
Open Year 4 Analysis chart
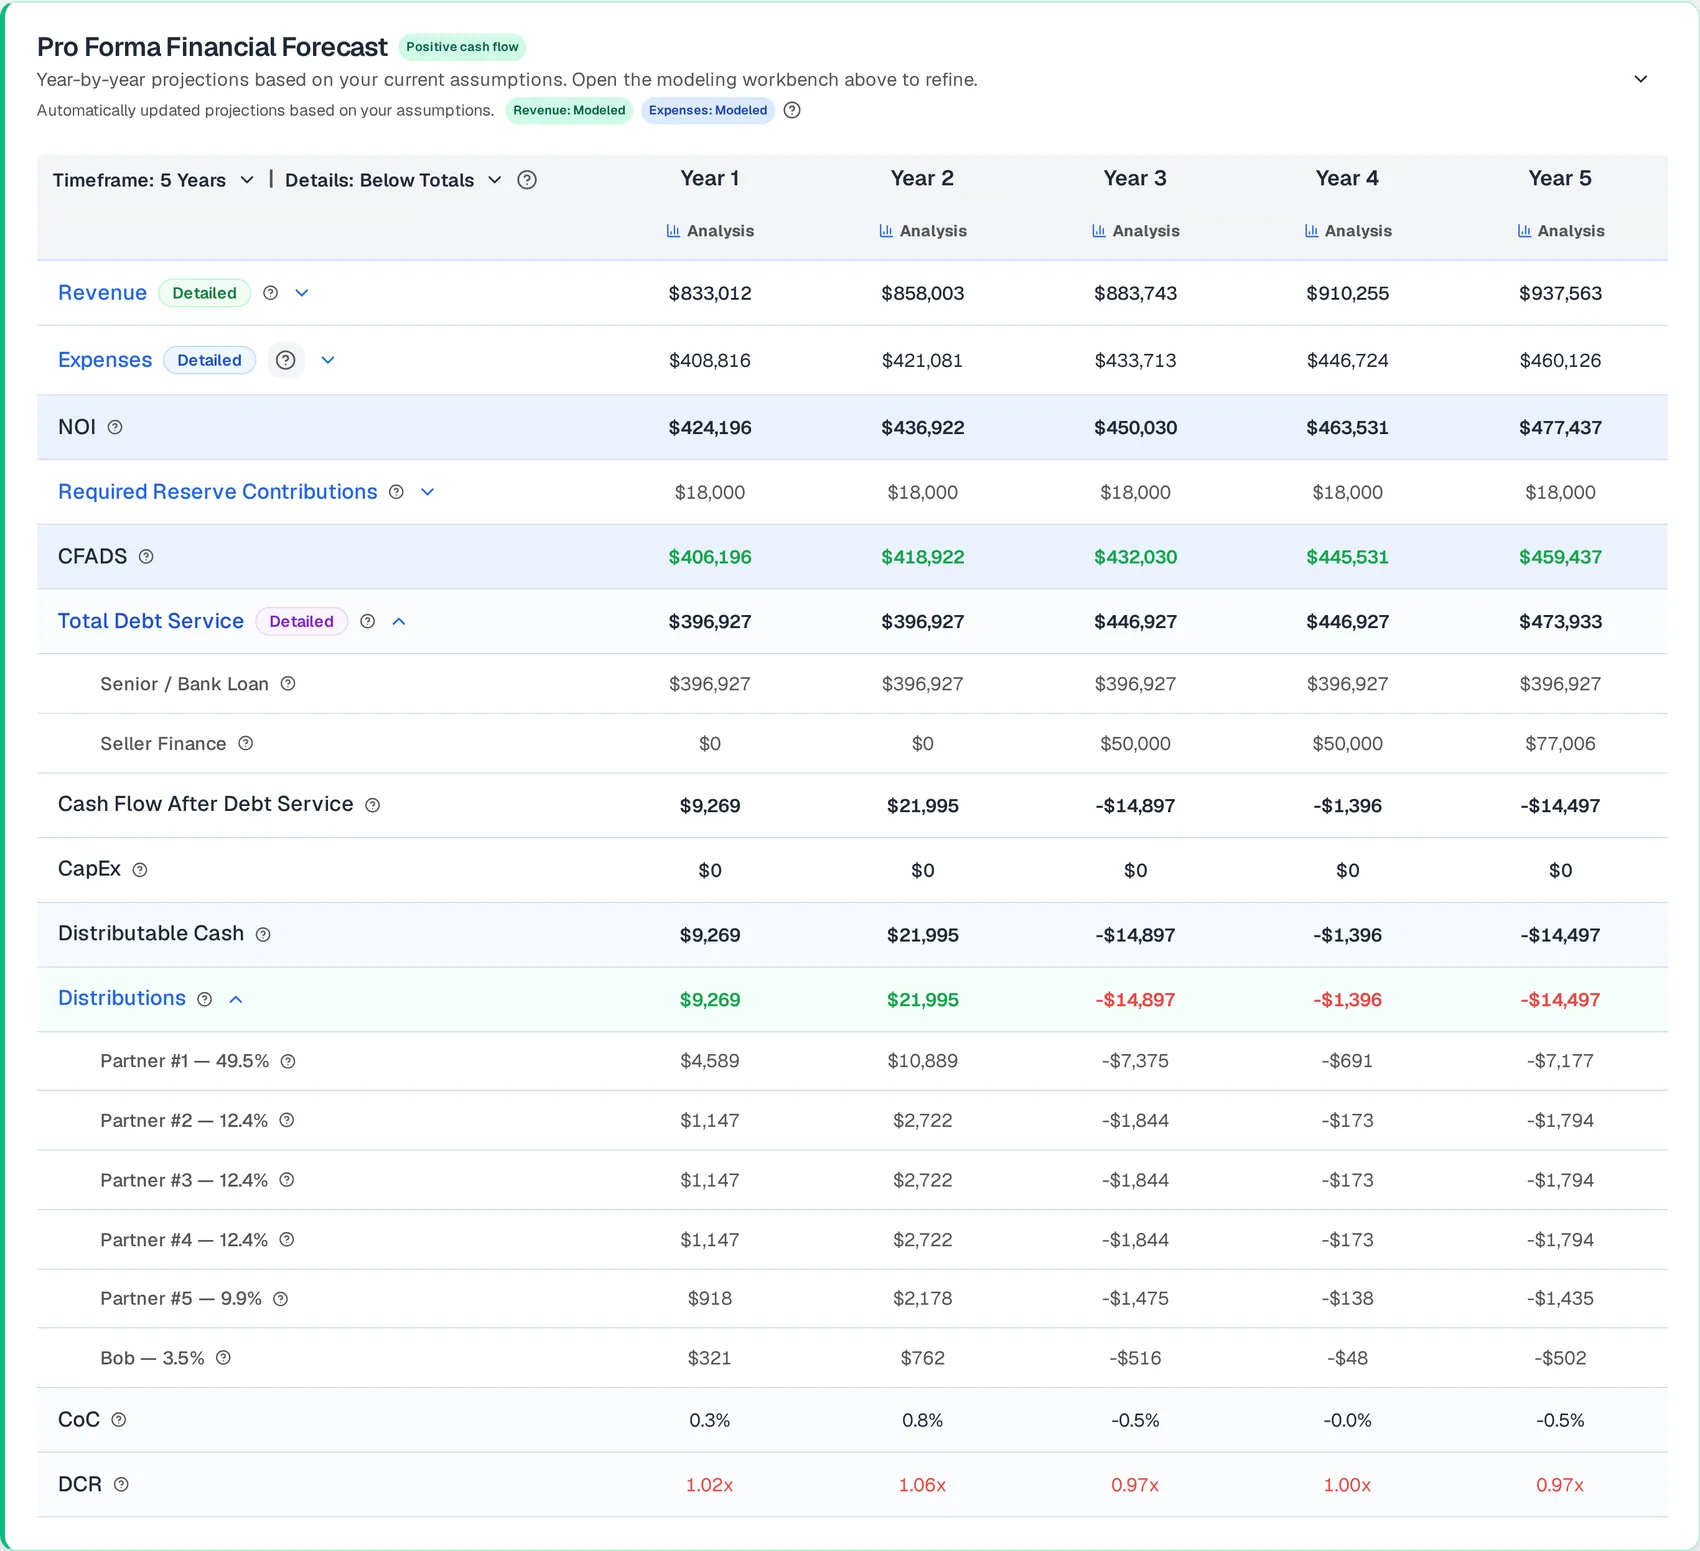[x=1348, y=231]
